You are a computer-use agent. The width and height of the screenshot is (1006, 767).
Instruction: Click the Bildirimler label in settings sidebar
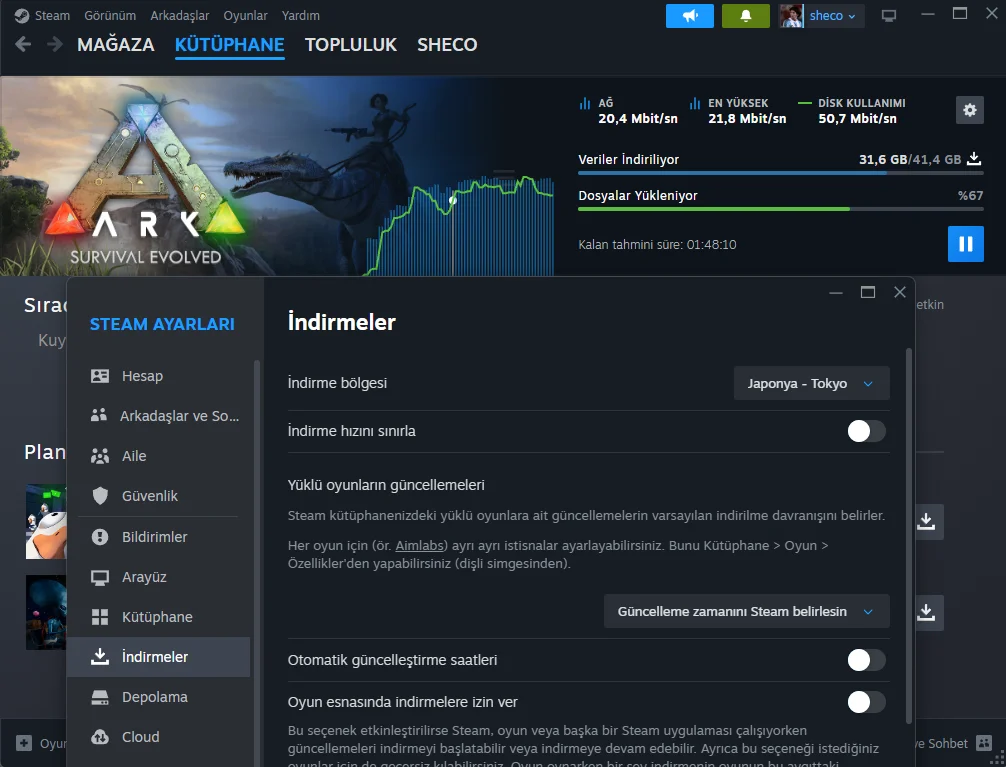(155, 537)
